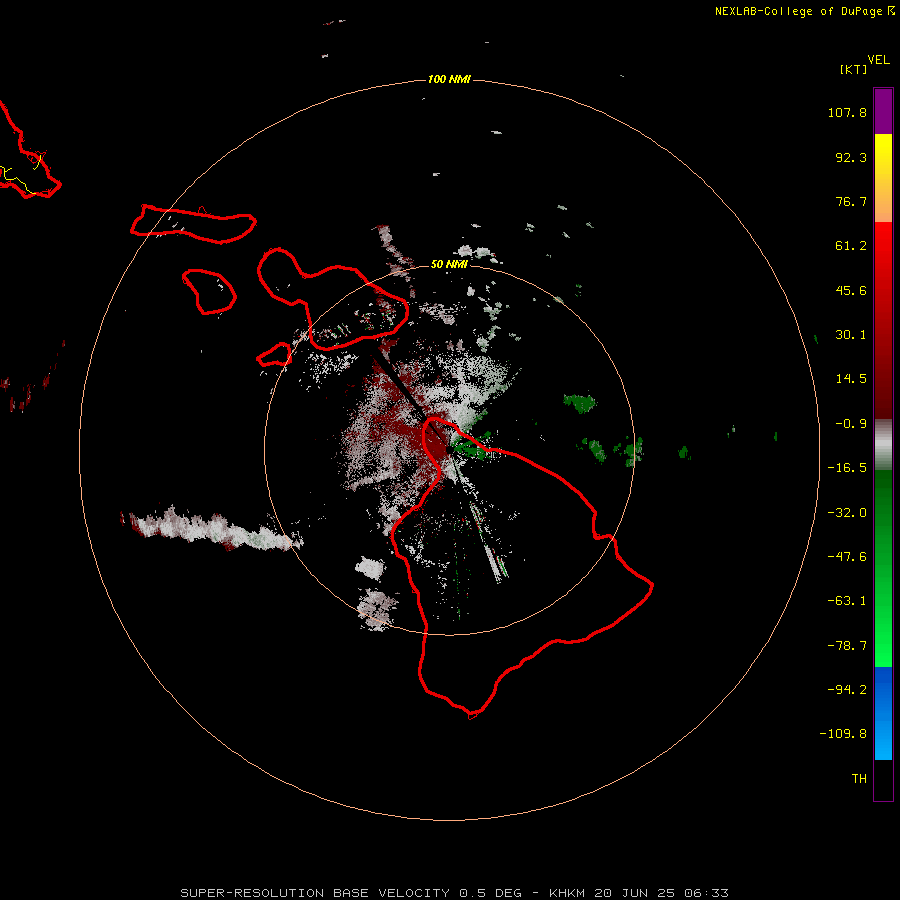Viewport: 900px width, 900px height.
Task: Click the 50 NMI range ring label
Action: [449, 264]
